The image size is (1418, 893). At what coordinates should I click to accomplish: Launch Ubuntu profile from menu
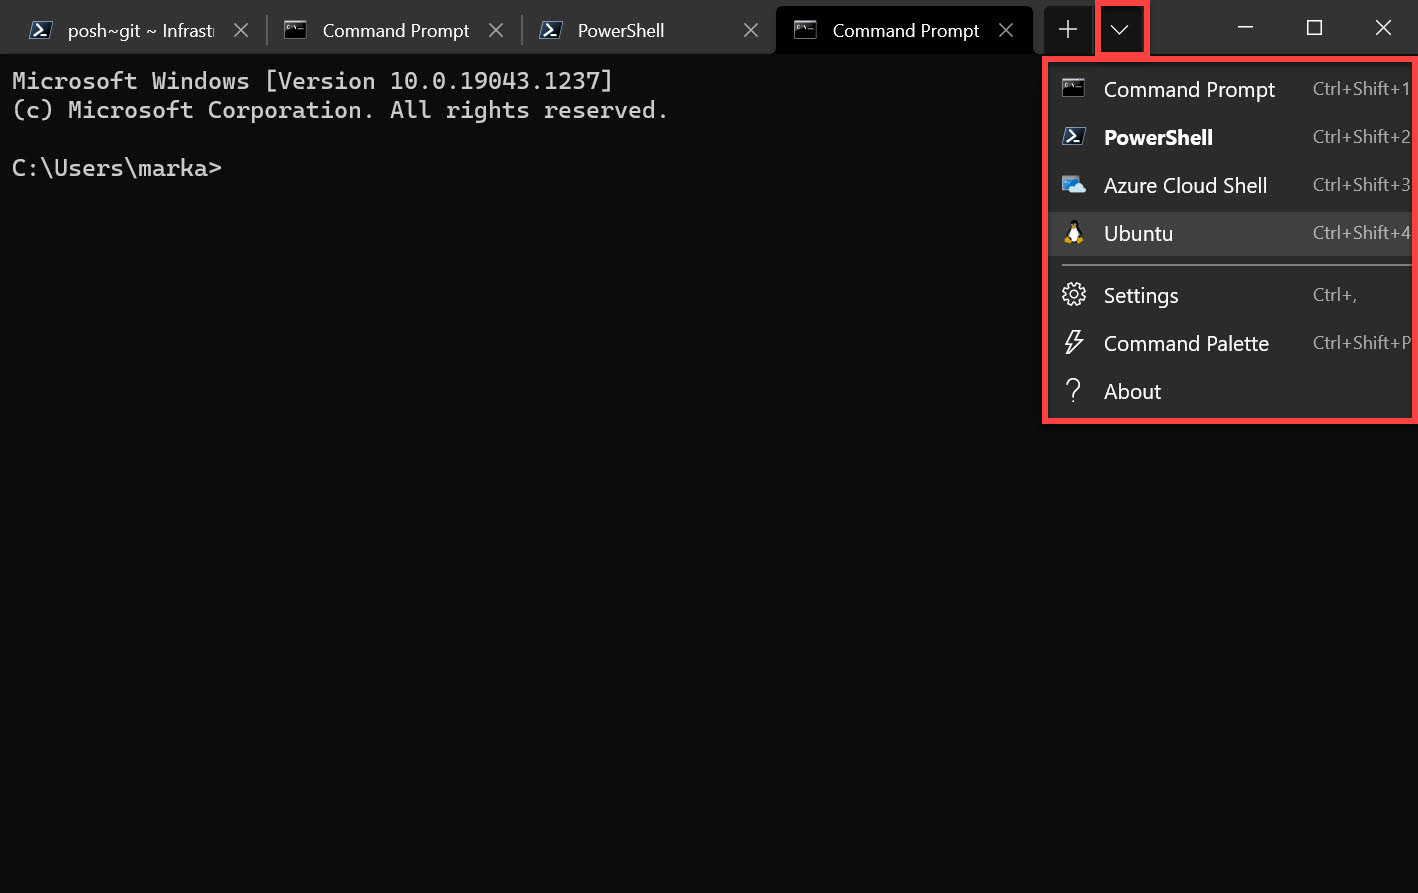point(1230,233)
